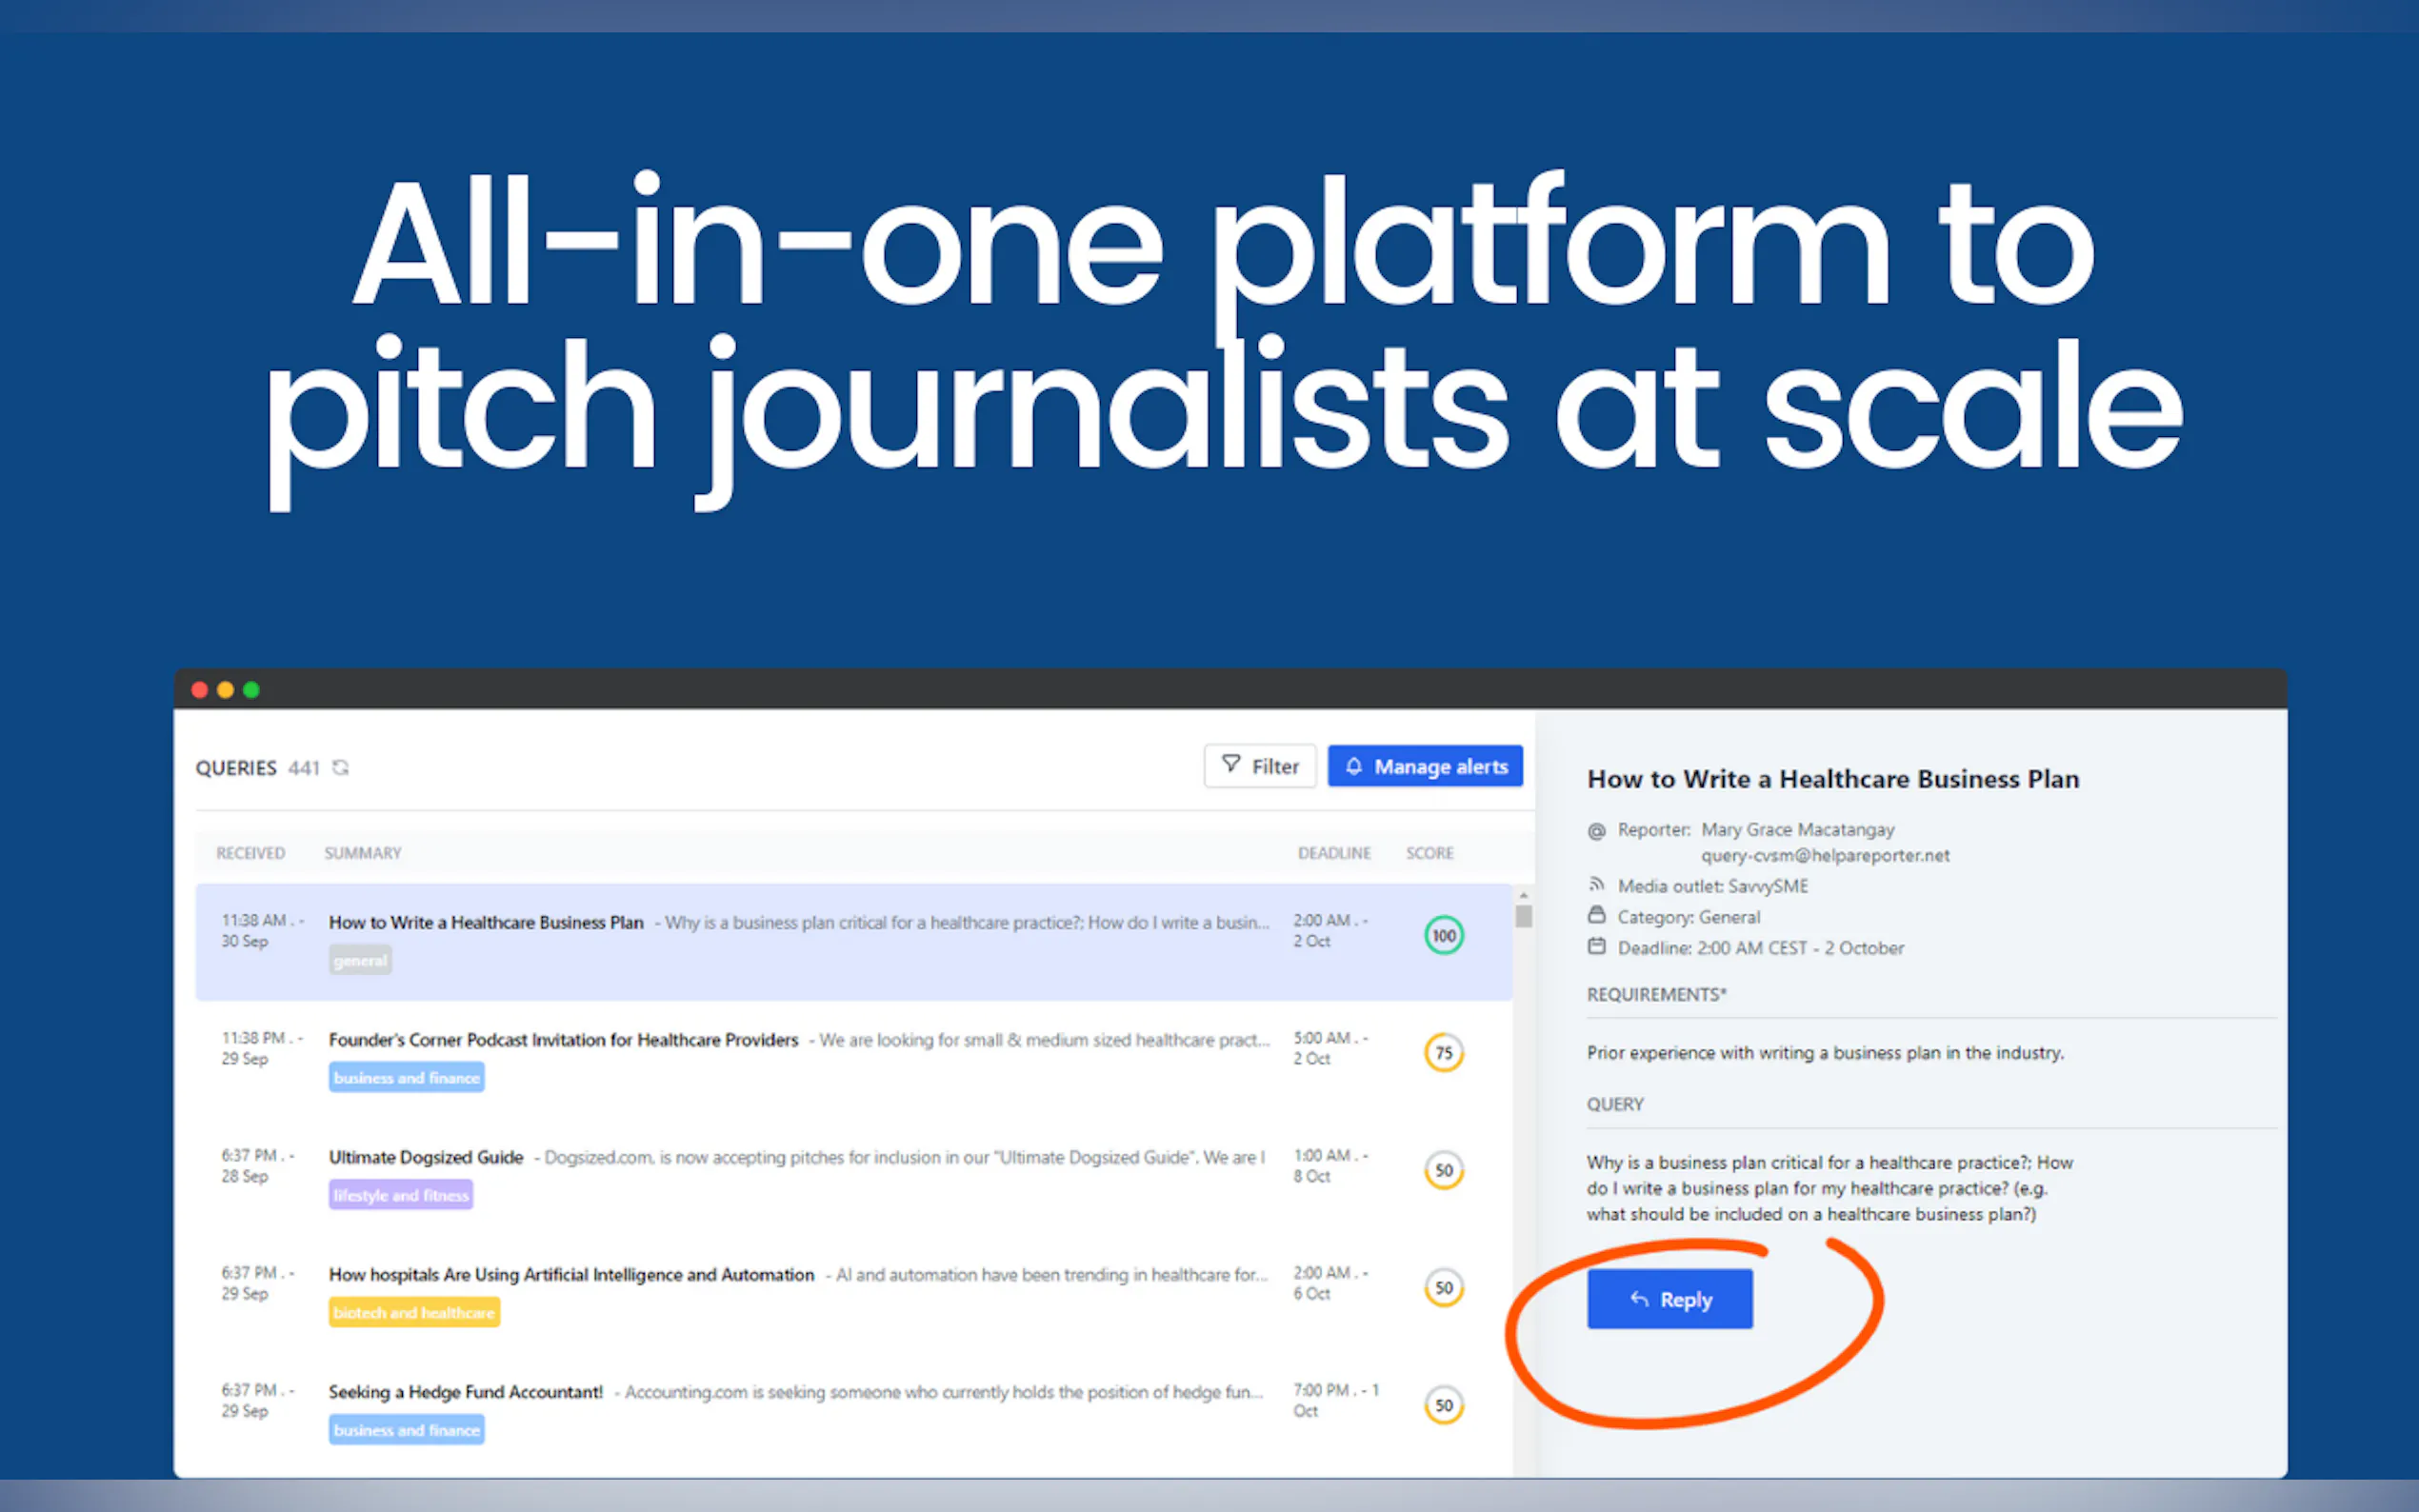Click the calendar icon beside Deadline

1596,946
